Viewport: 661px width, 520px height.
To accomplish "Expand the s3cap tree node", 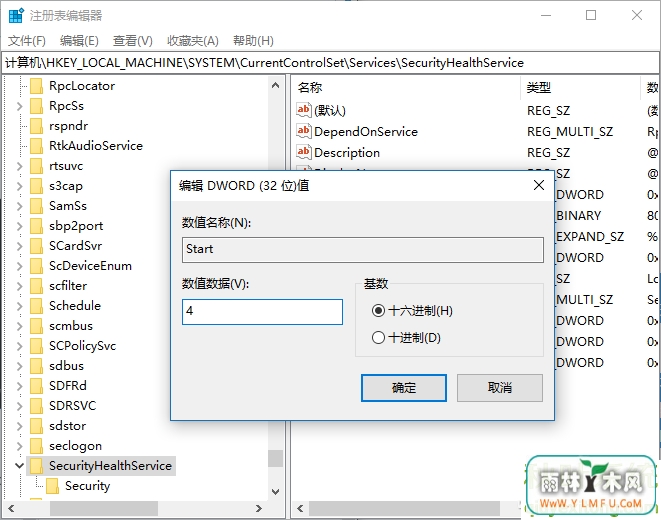I will 19,186.
